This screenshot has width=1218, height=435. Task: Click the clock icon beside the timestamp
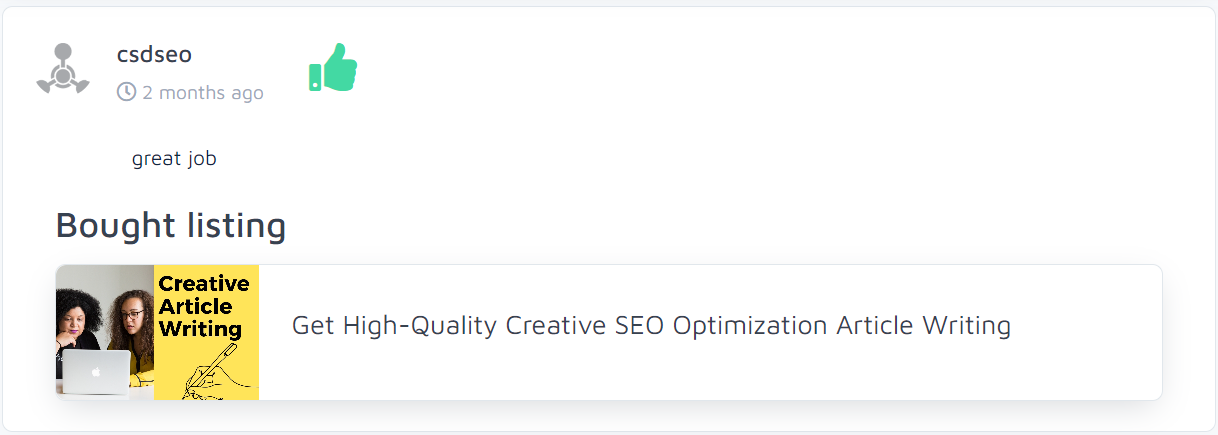pyautogui.click(x=126, y=92)
